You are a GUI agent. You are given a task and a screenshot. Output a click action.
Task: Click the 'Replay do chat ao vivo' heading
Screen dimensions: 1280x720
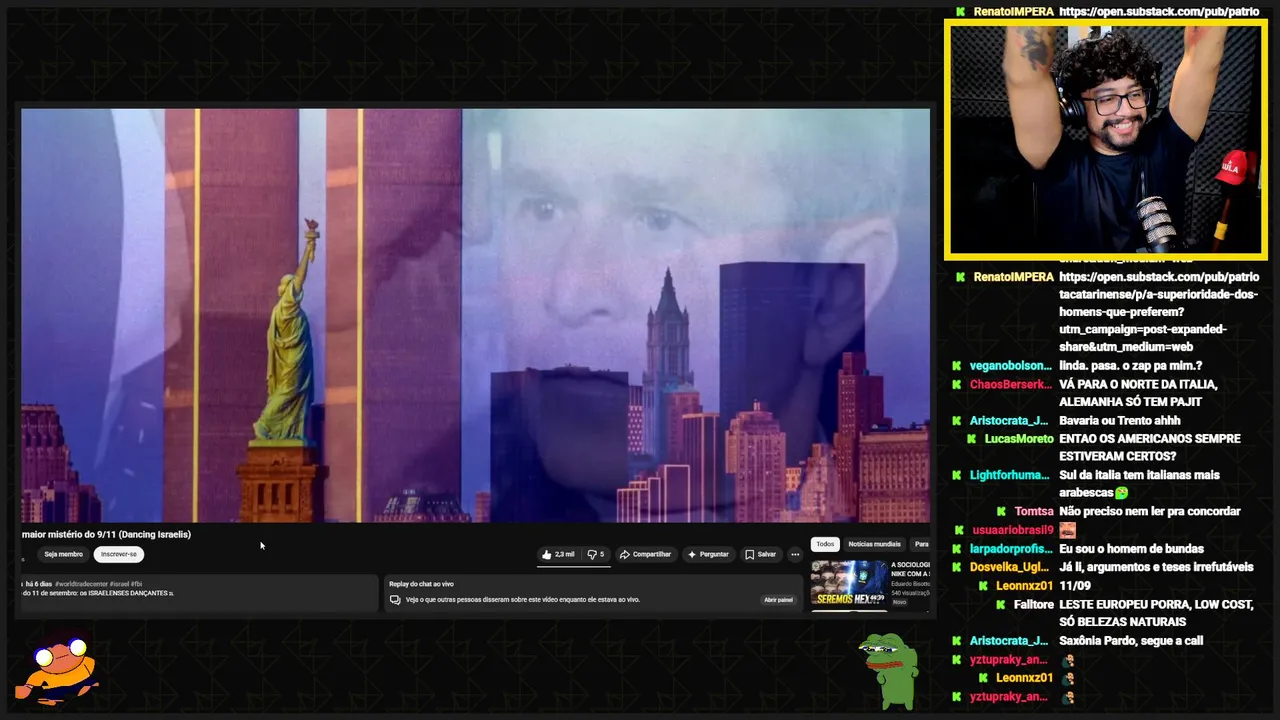click(x=421, y=584)
